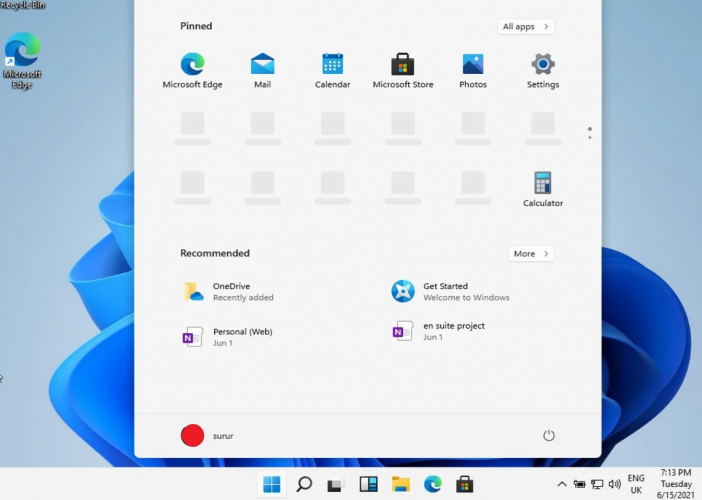Open the Calendar pinned app
702x500 pixels.
(x=332, y=71)
